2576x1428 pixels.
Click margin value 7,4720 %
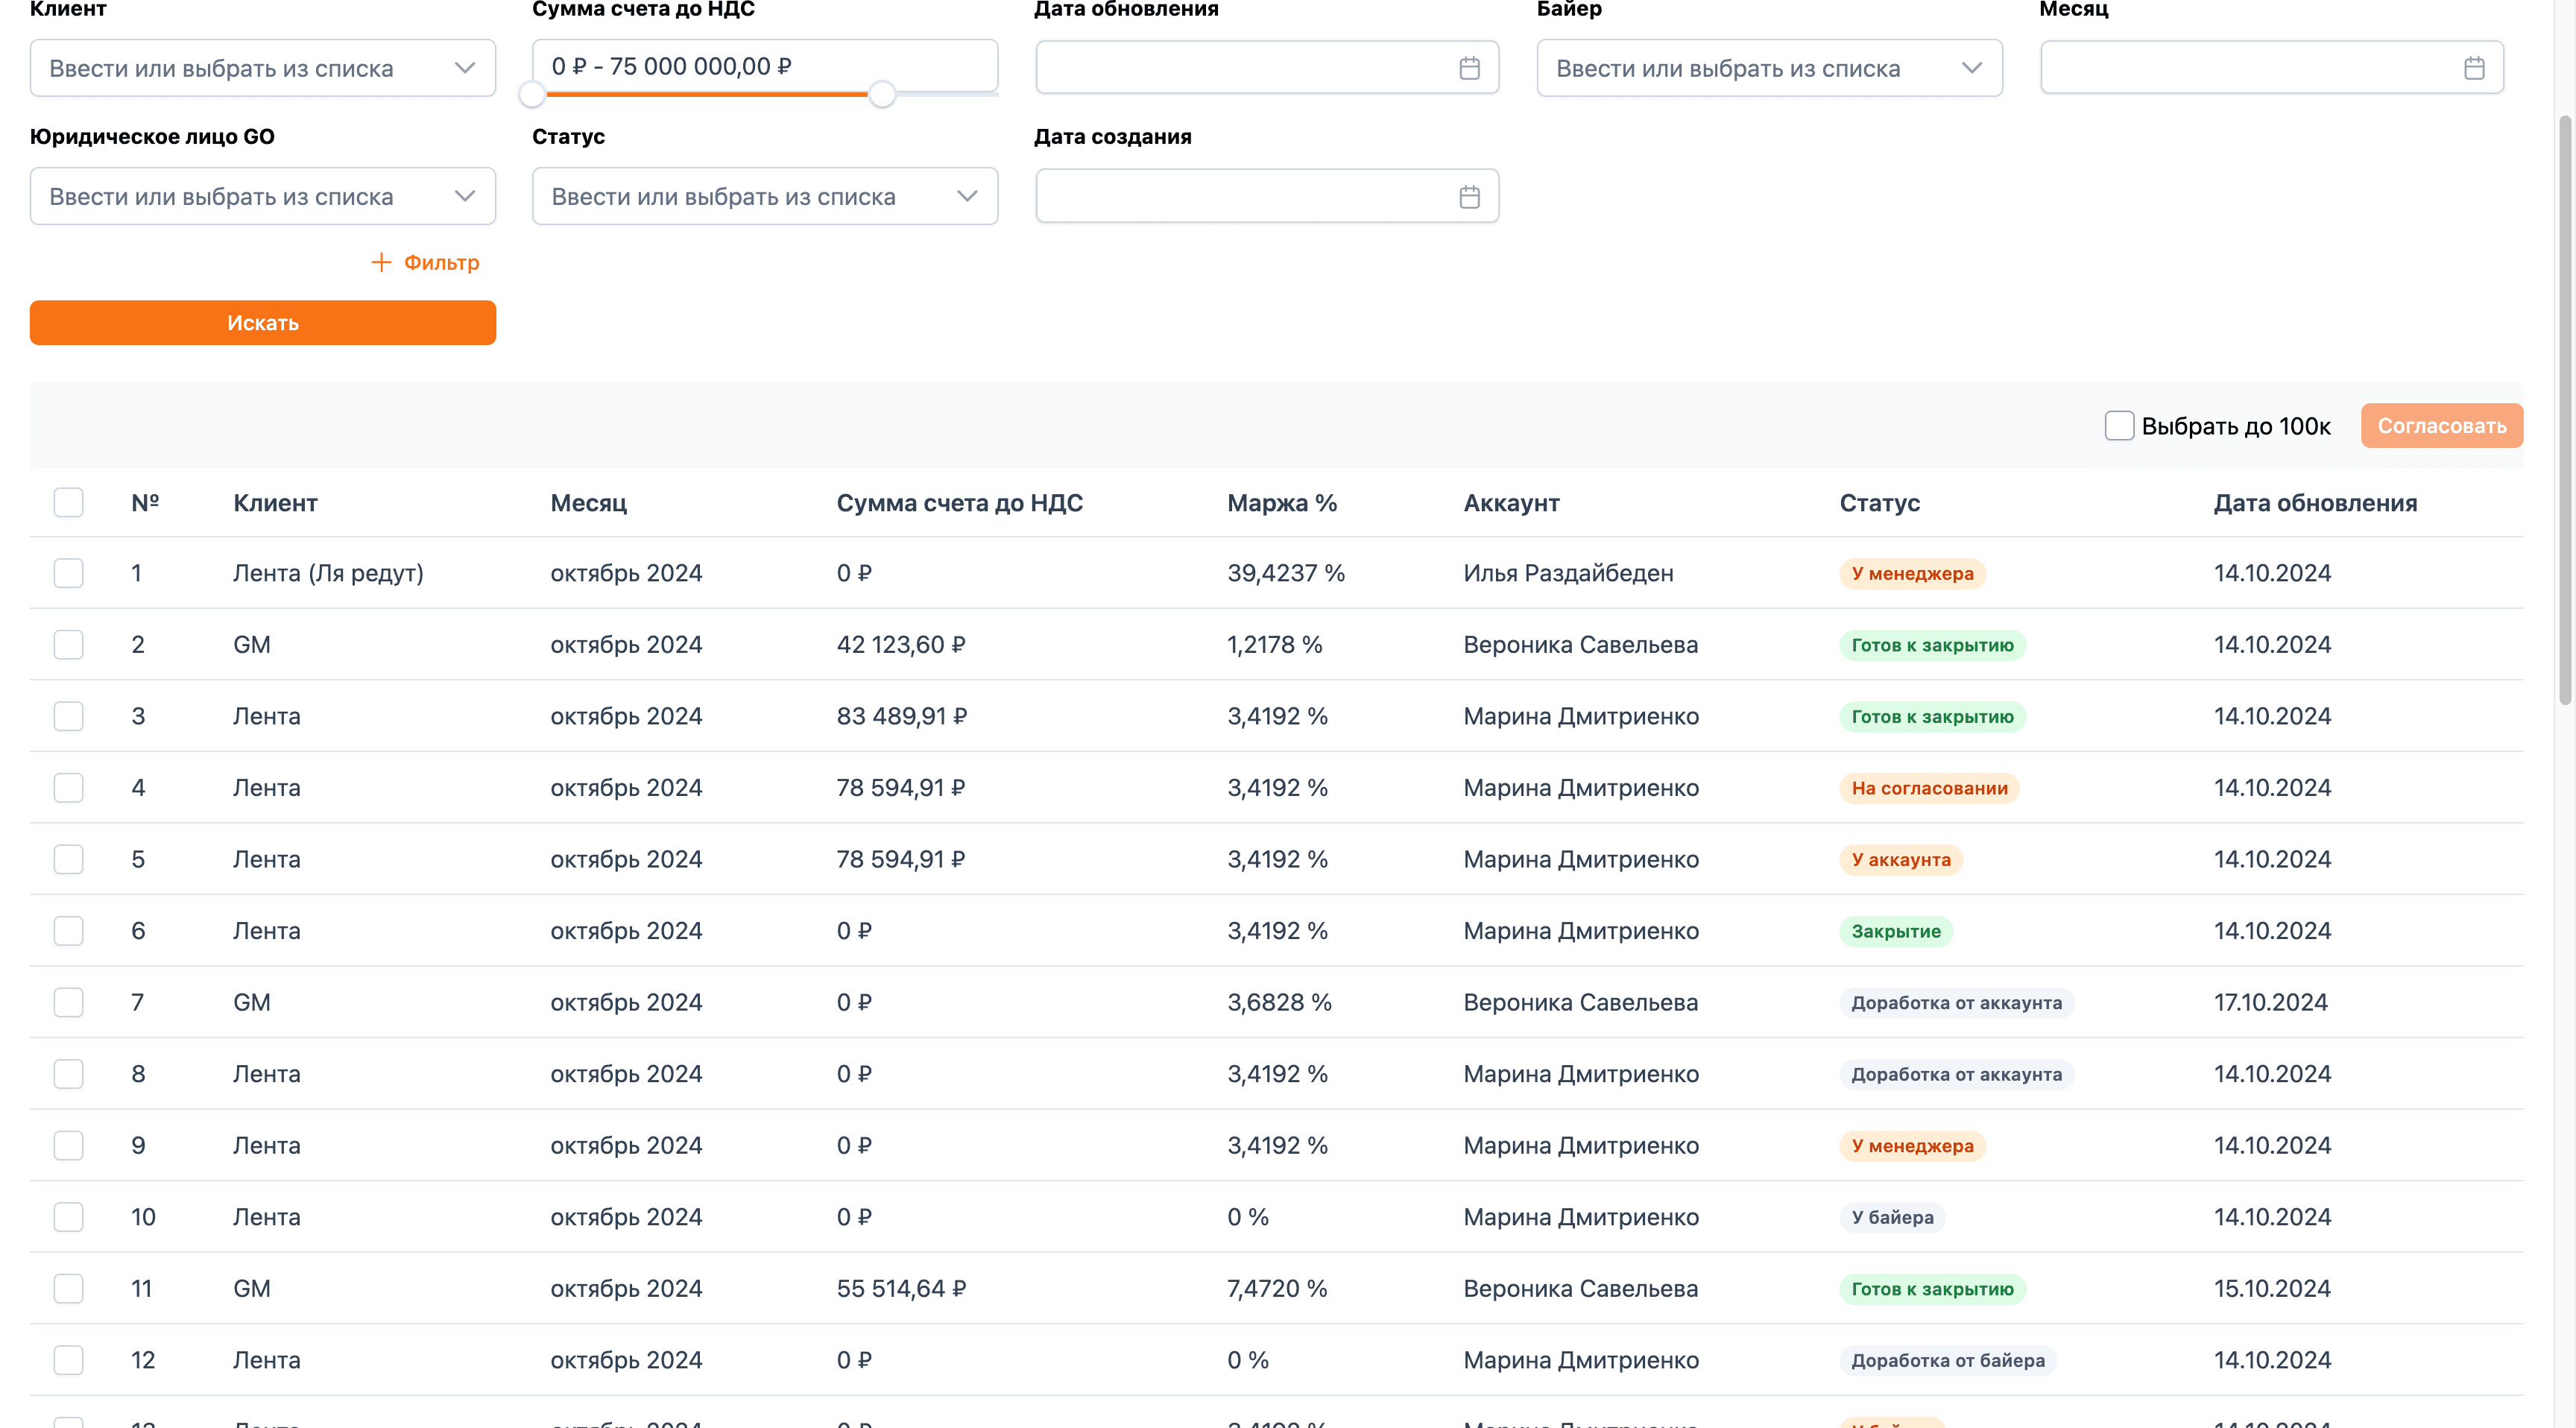1277,1288
